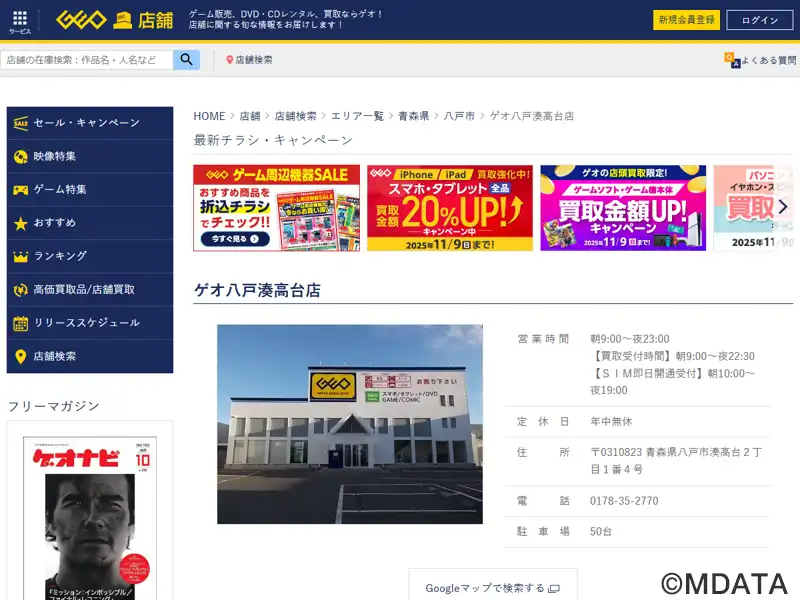Viewport: 800px width, 600px height.
Task: Open iPhone/iPad 買取20%UP banner
Action: (450, 208)
